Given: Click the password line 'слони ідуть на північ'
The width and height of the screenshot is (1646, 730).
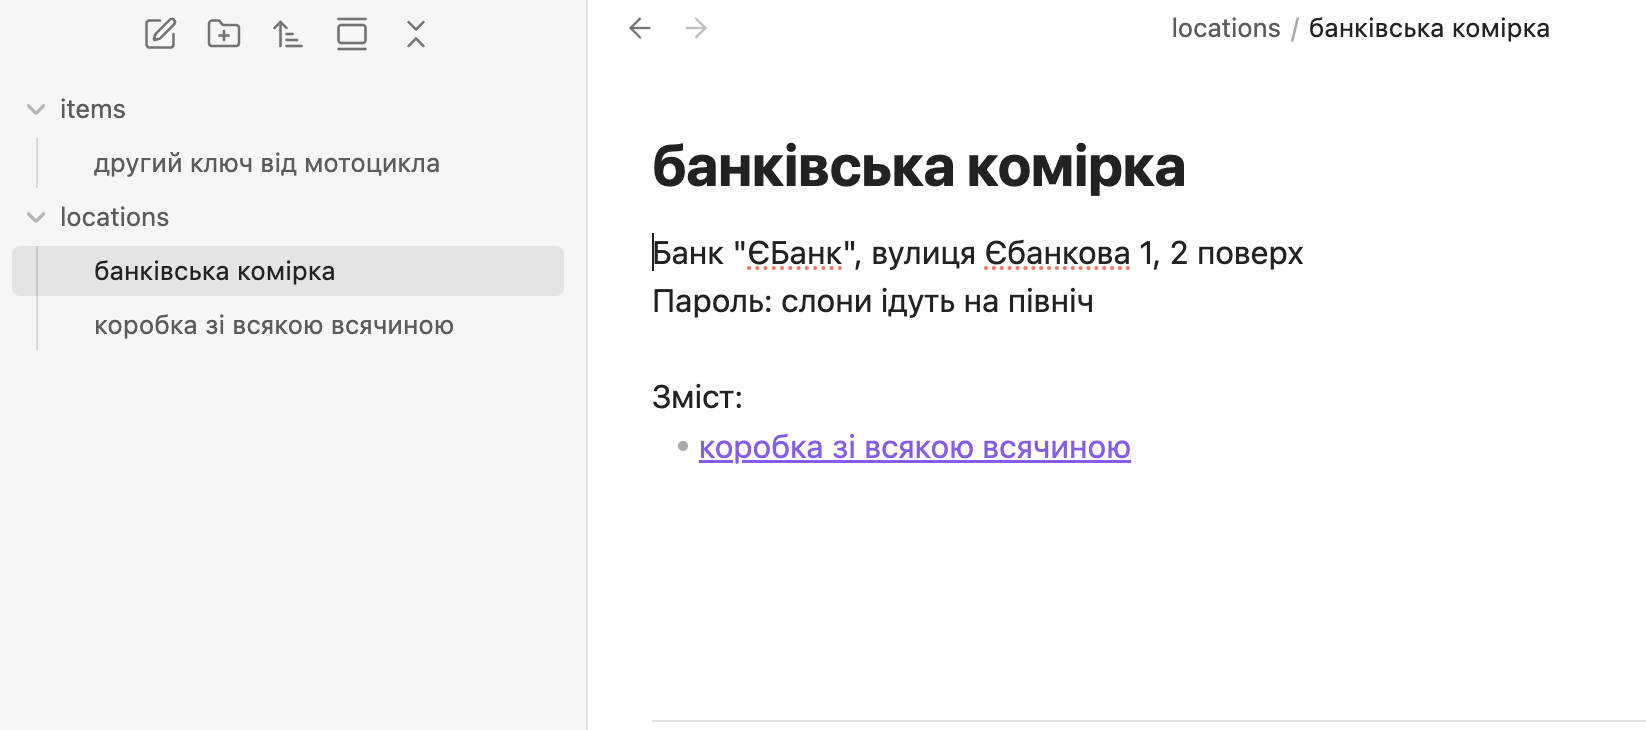Looking at the screenshot, I should 937,300.
